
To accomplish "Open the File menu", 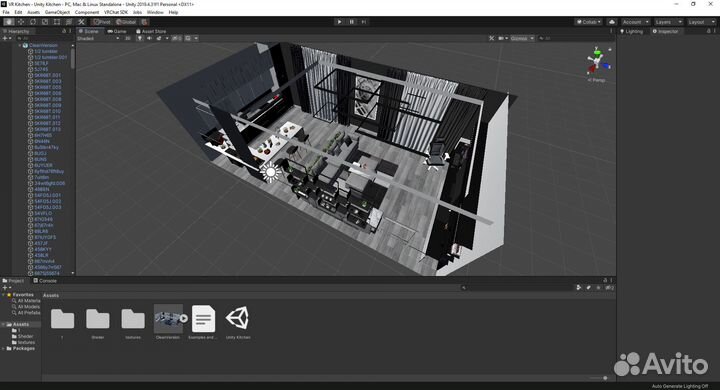I will 6,12.
